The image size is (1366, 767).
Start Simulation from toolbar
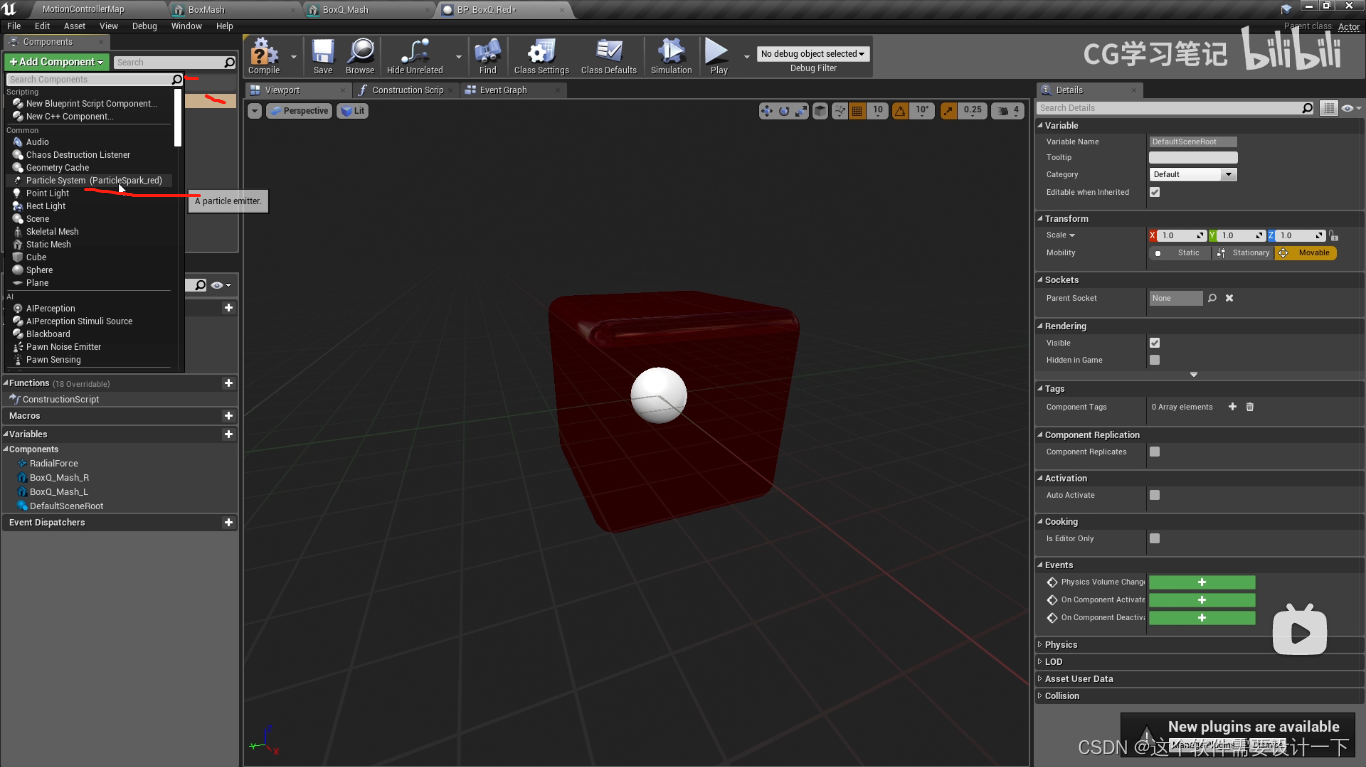(x=671, y=56)
